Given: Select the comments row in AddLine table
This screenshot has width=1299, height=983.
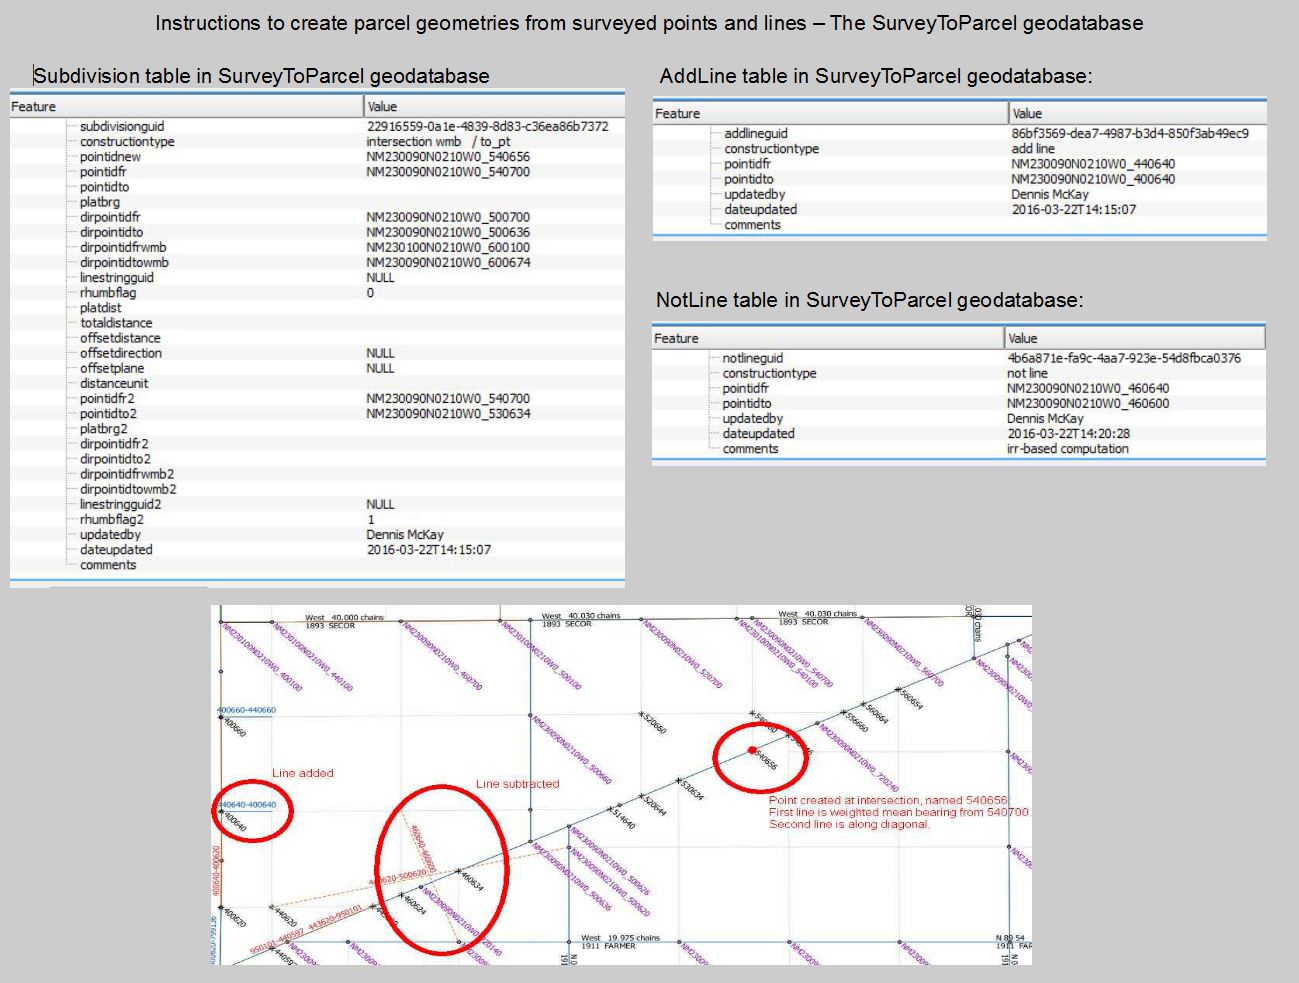Looking at the screenshot, I should click(960, 225).
